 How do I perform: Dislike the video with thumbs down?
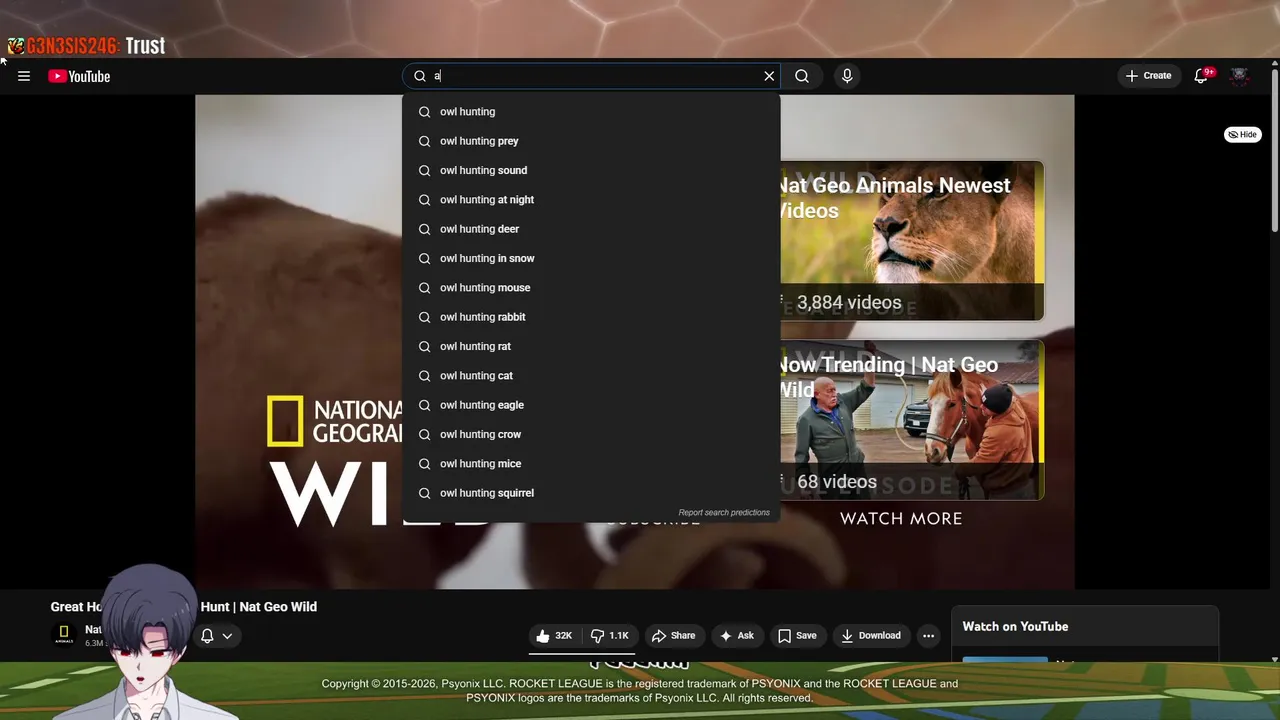coord(610,636)
